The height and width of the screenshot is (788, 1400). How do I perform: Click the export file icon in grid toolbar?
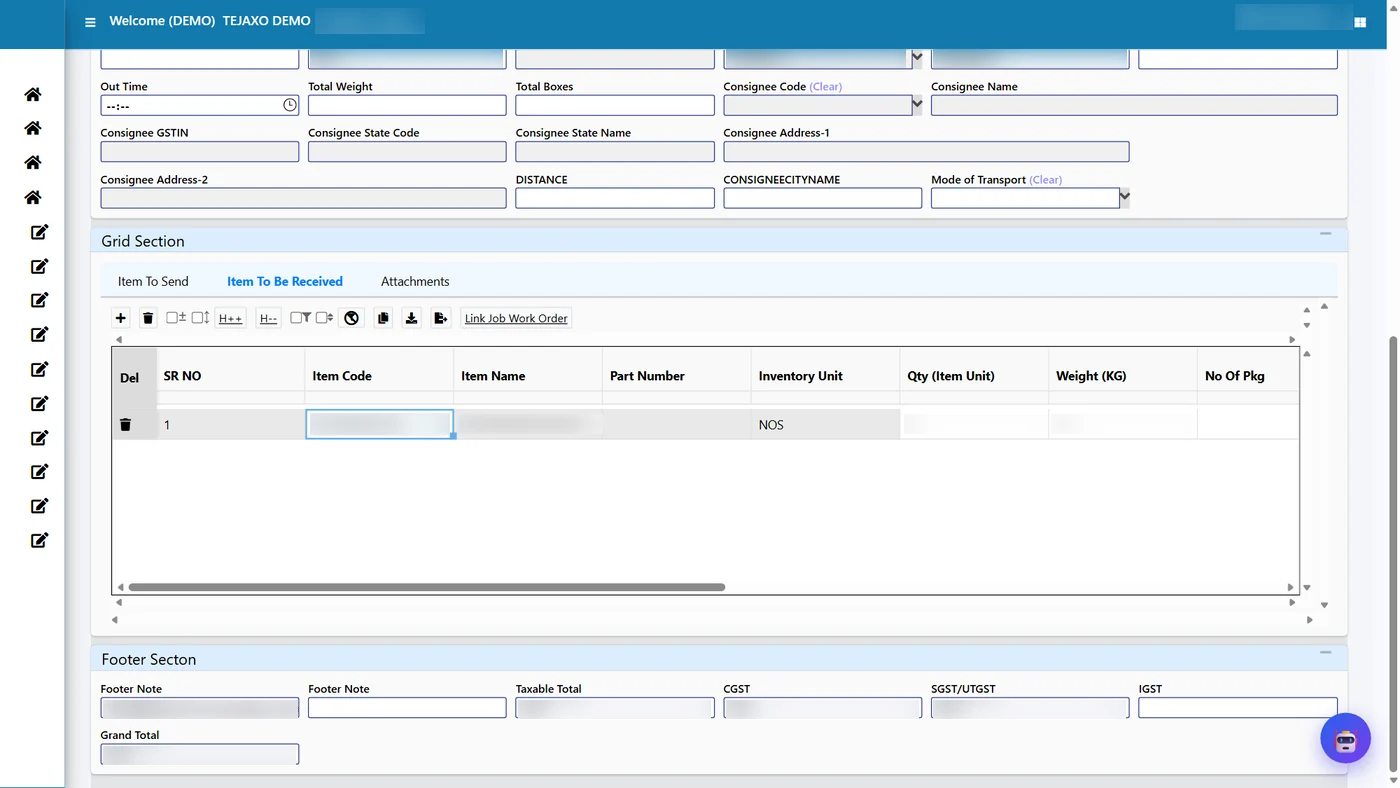click(441, 318)
